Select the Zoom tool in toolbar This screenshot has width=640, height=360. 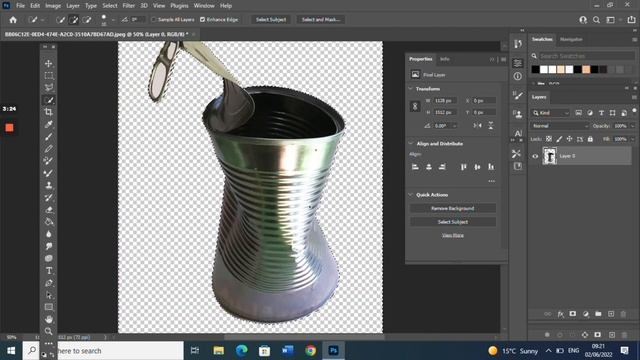coord(49,331)
